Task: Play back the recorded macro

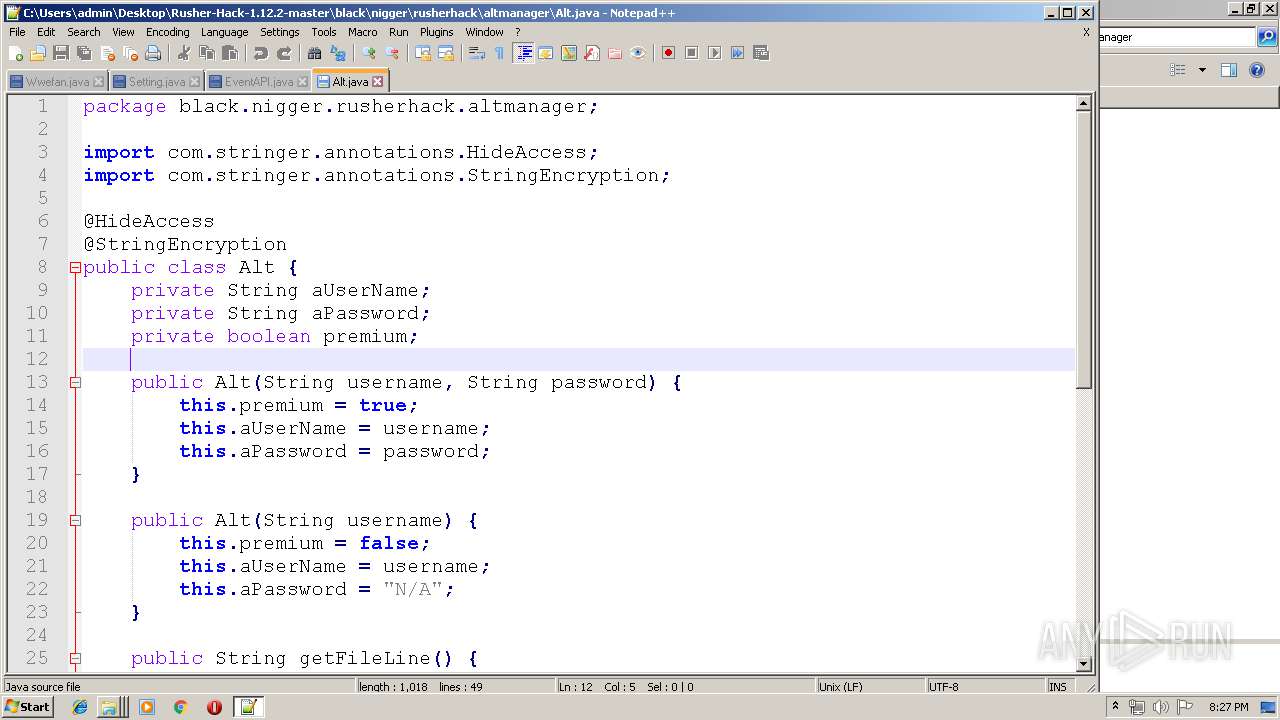Action: [714, 53]
